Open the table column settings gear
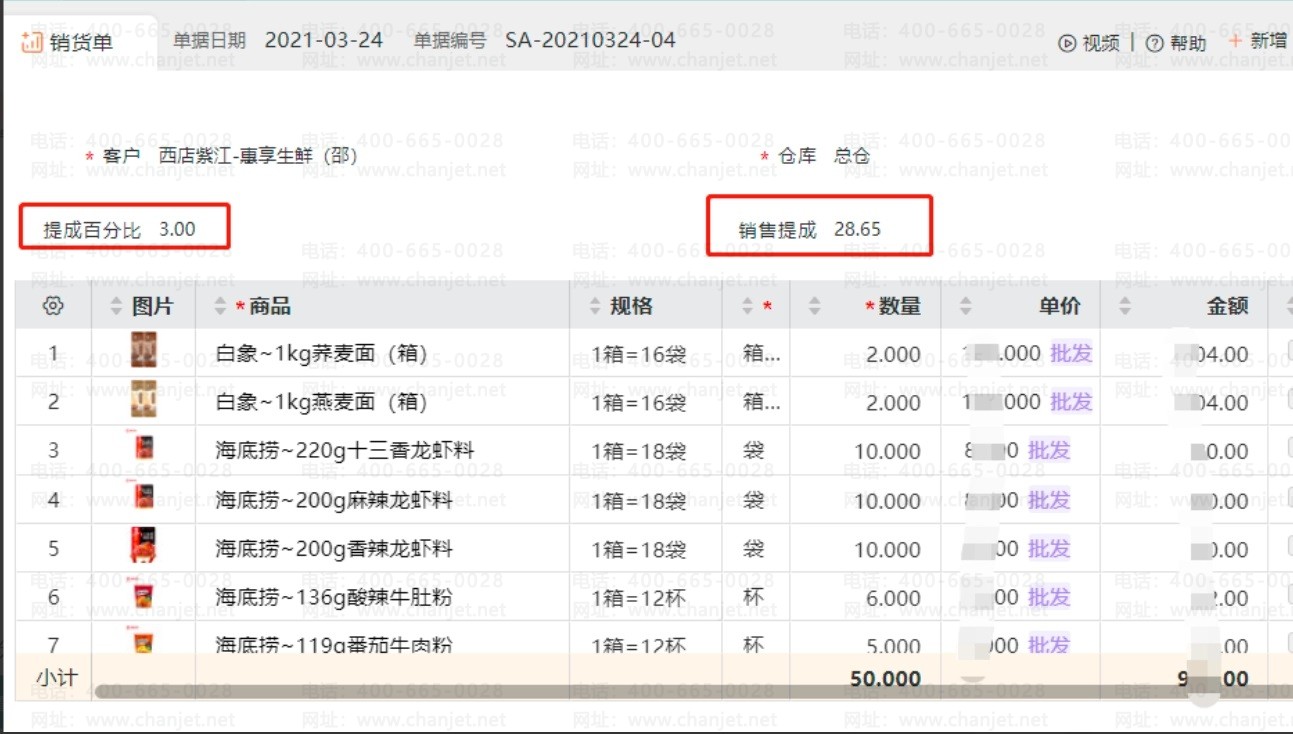This screenshot has width=1293, height=734. 54,306
